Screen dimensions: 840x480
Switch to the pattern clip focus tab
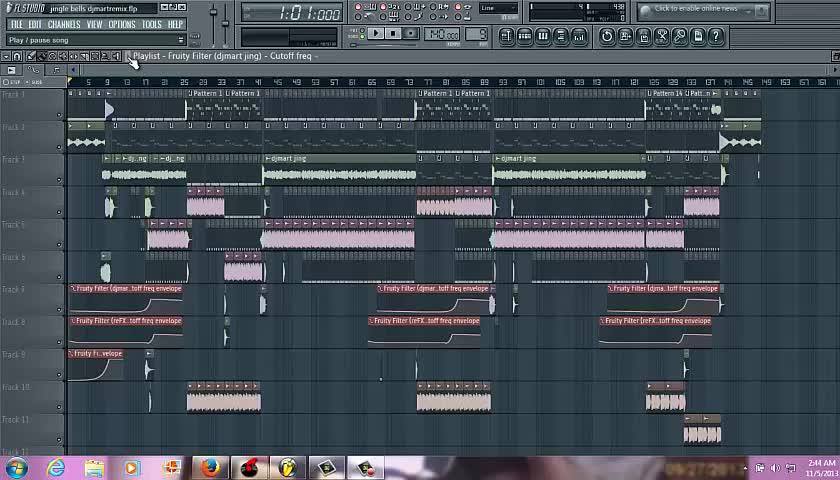click(x=55, y=70)
